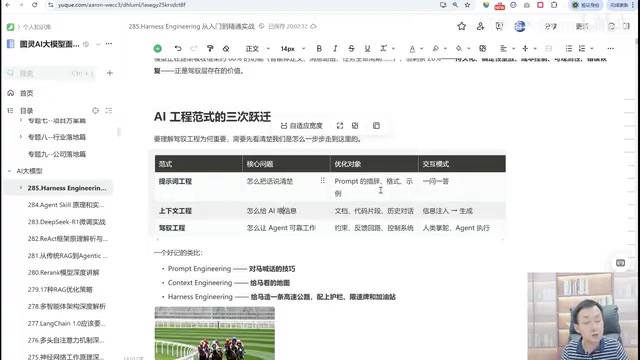Click the green insert plus button
The image size is (640, 360).
tap(158, 49)
